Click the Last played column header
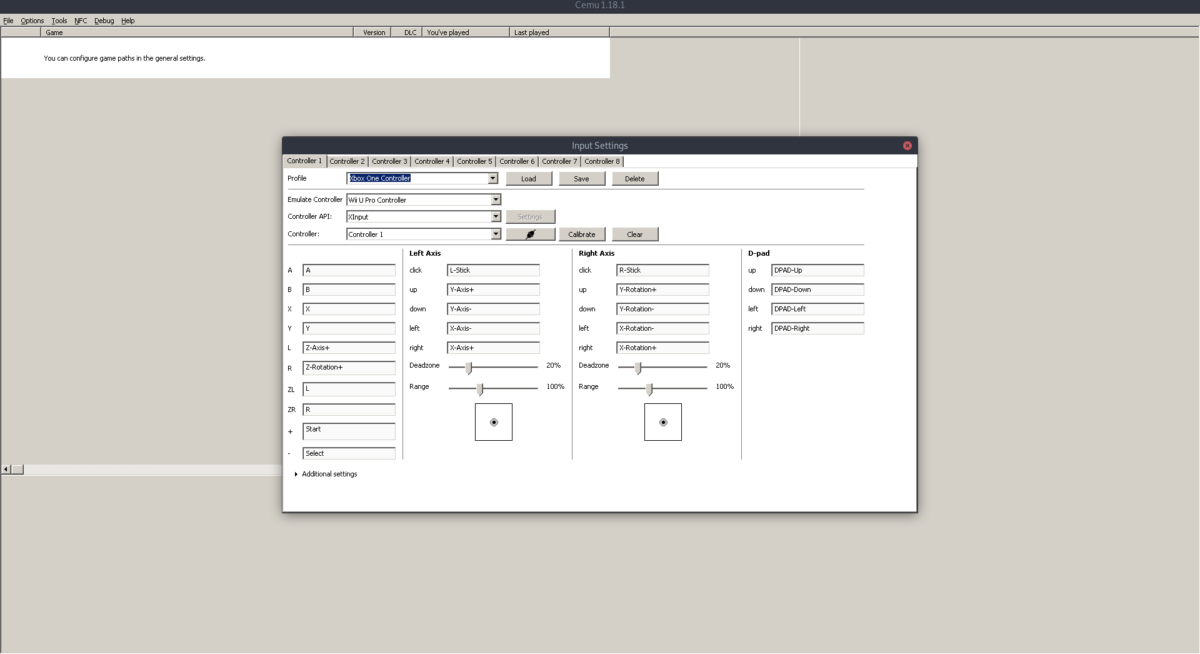 click(559, 32)
